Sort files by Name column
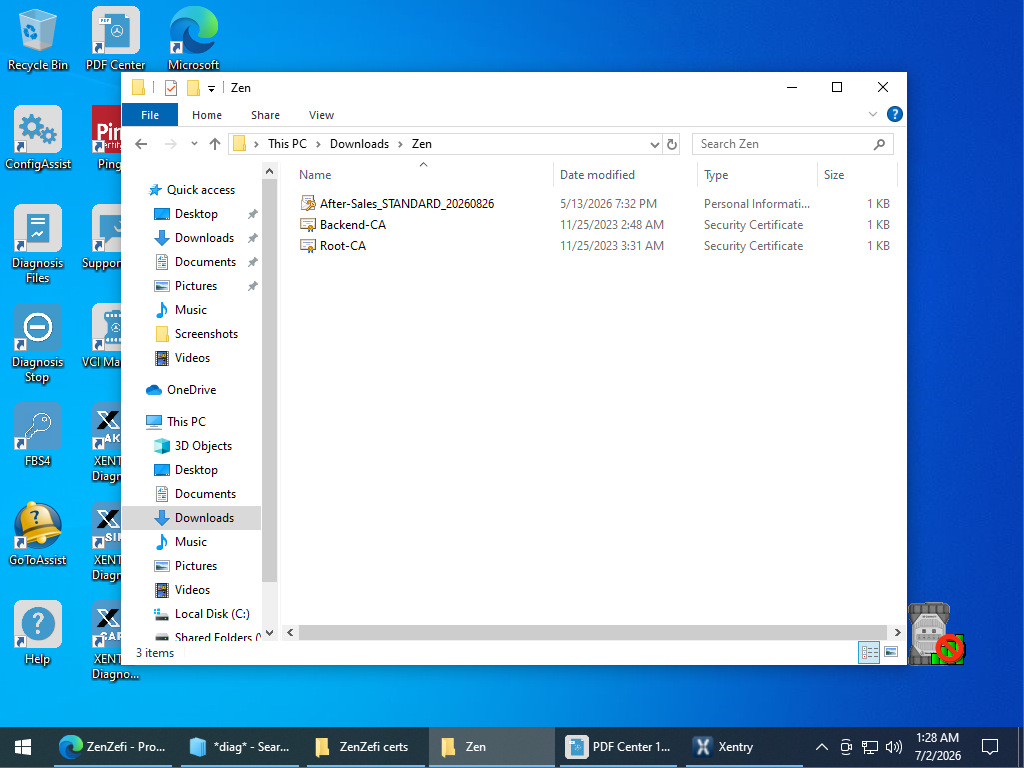Screen dimensions: 1024x768 [423, 175]
